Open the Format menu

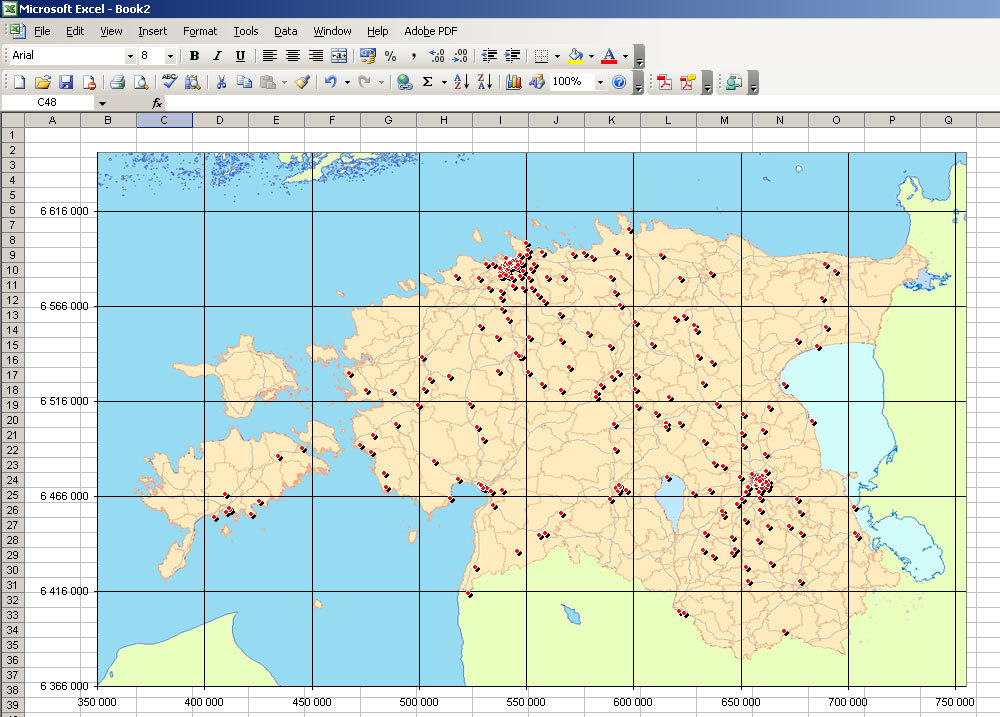[200, 31]
